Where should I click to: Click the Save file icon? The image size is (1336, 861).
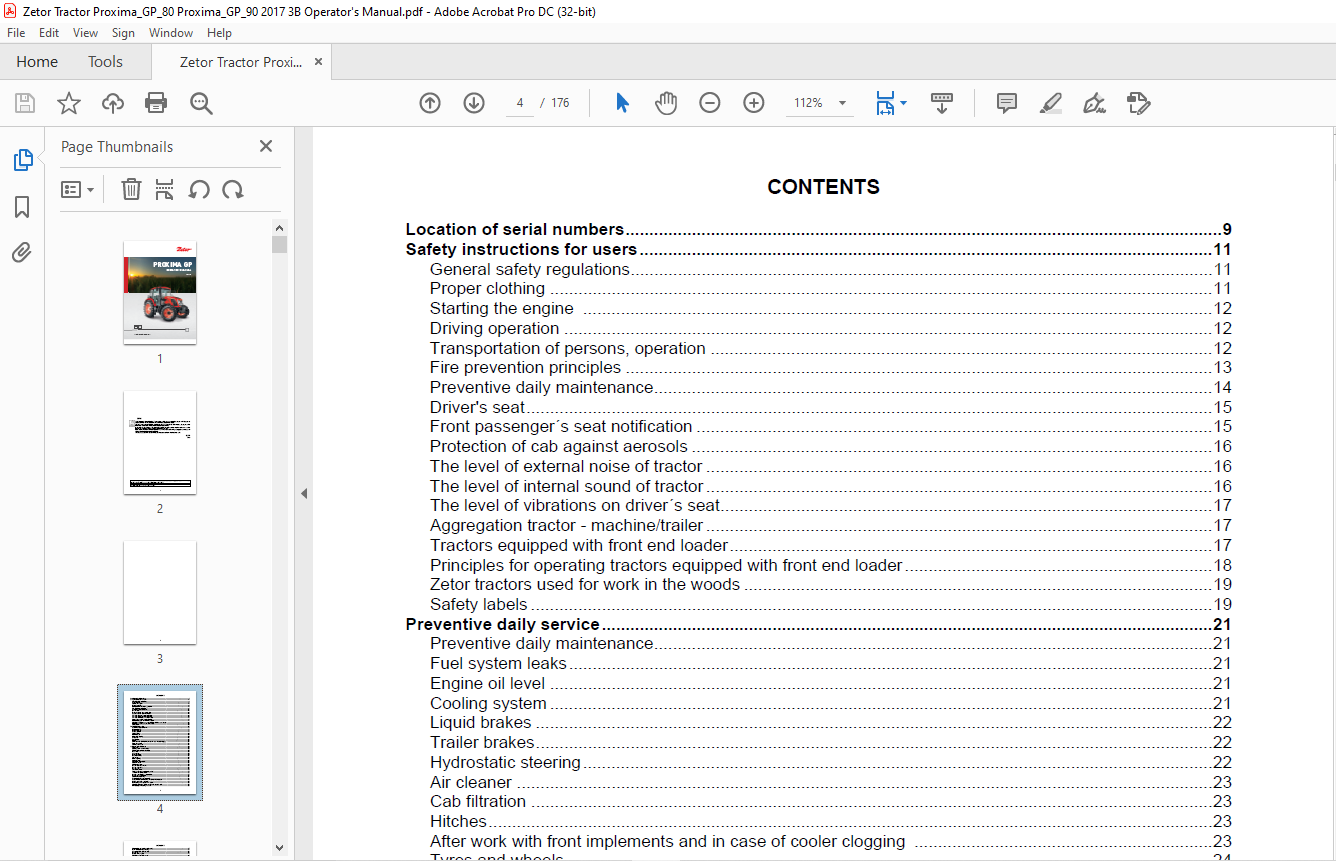25,103
